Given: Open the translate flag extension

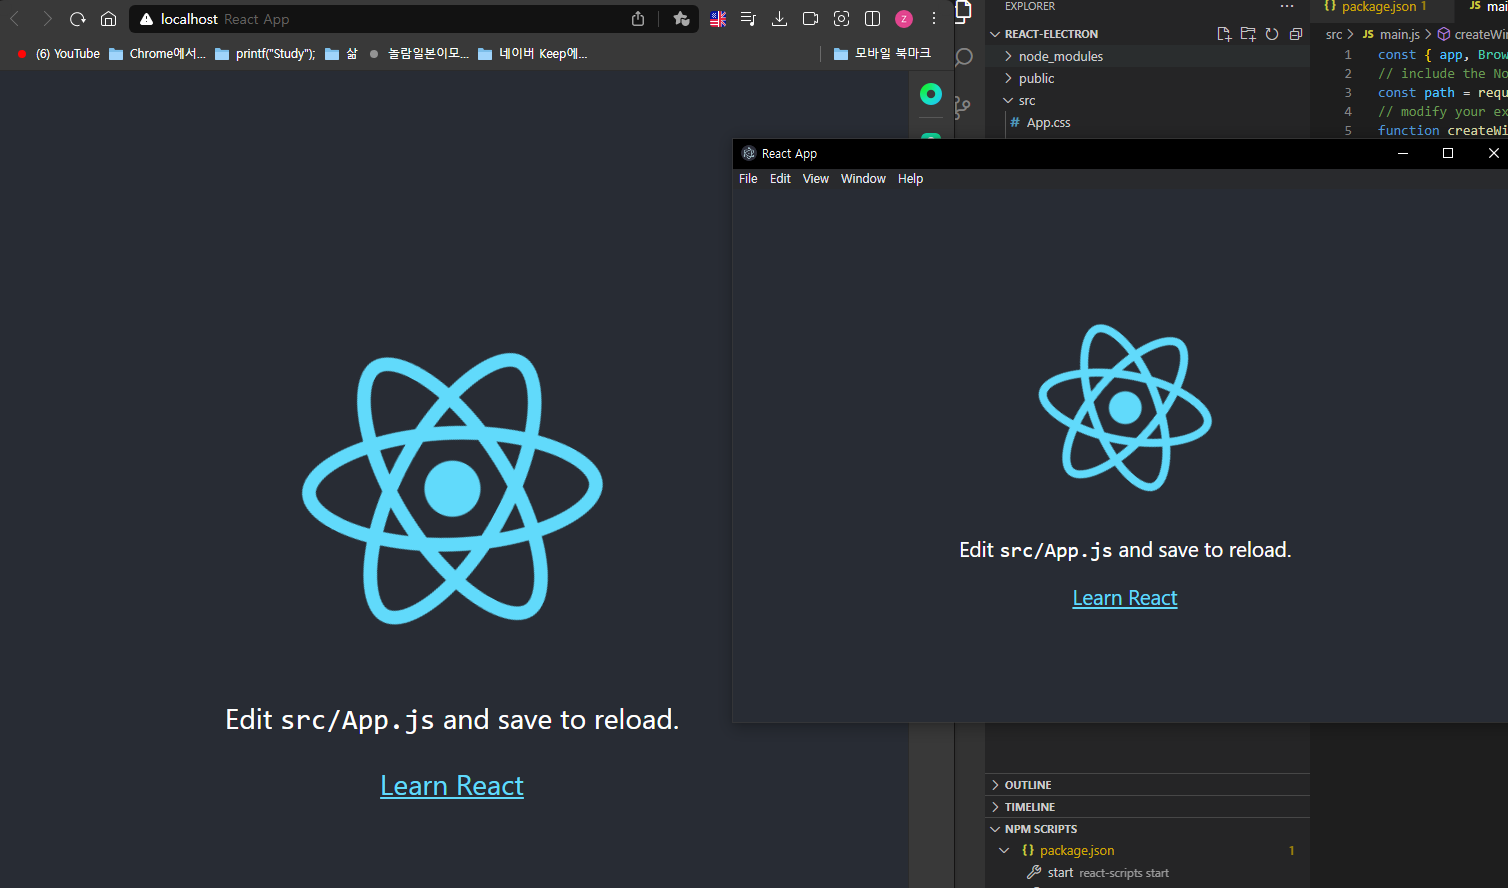Looking at the screenshot, I should click(x=718, y=19).
